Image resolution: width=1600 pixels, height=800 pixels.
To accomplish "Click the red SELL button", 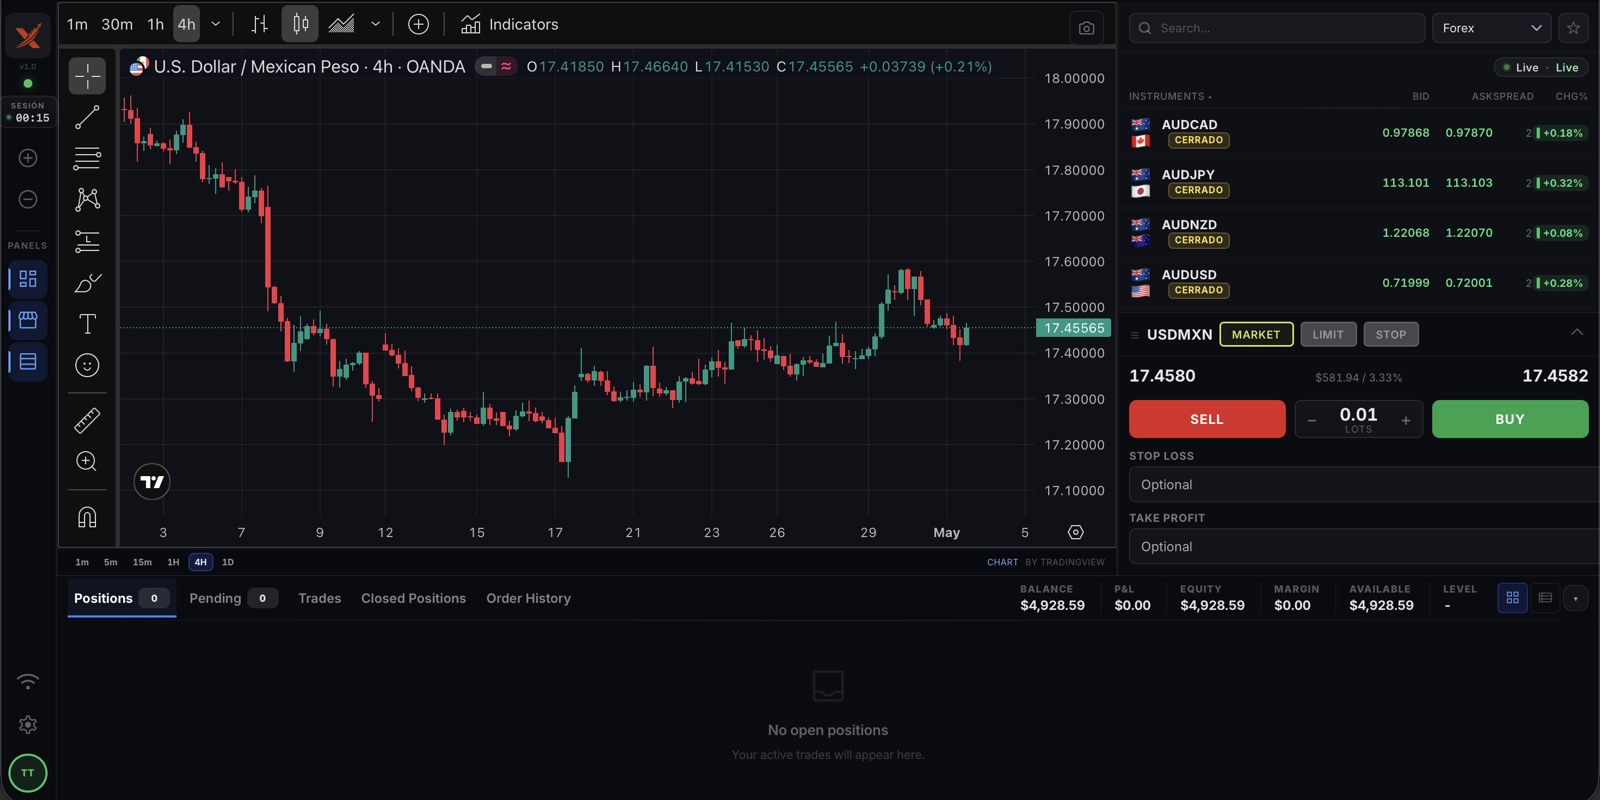I will pos(1207,419).
